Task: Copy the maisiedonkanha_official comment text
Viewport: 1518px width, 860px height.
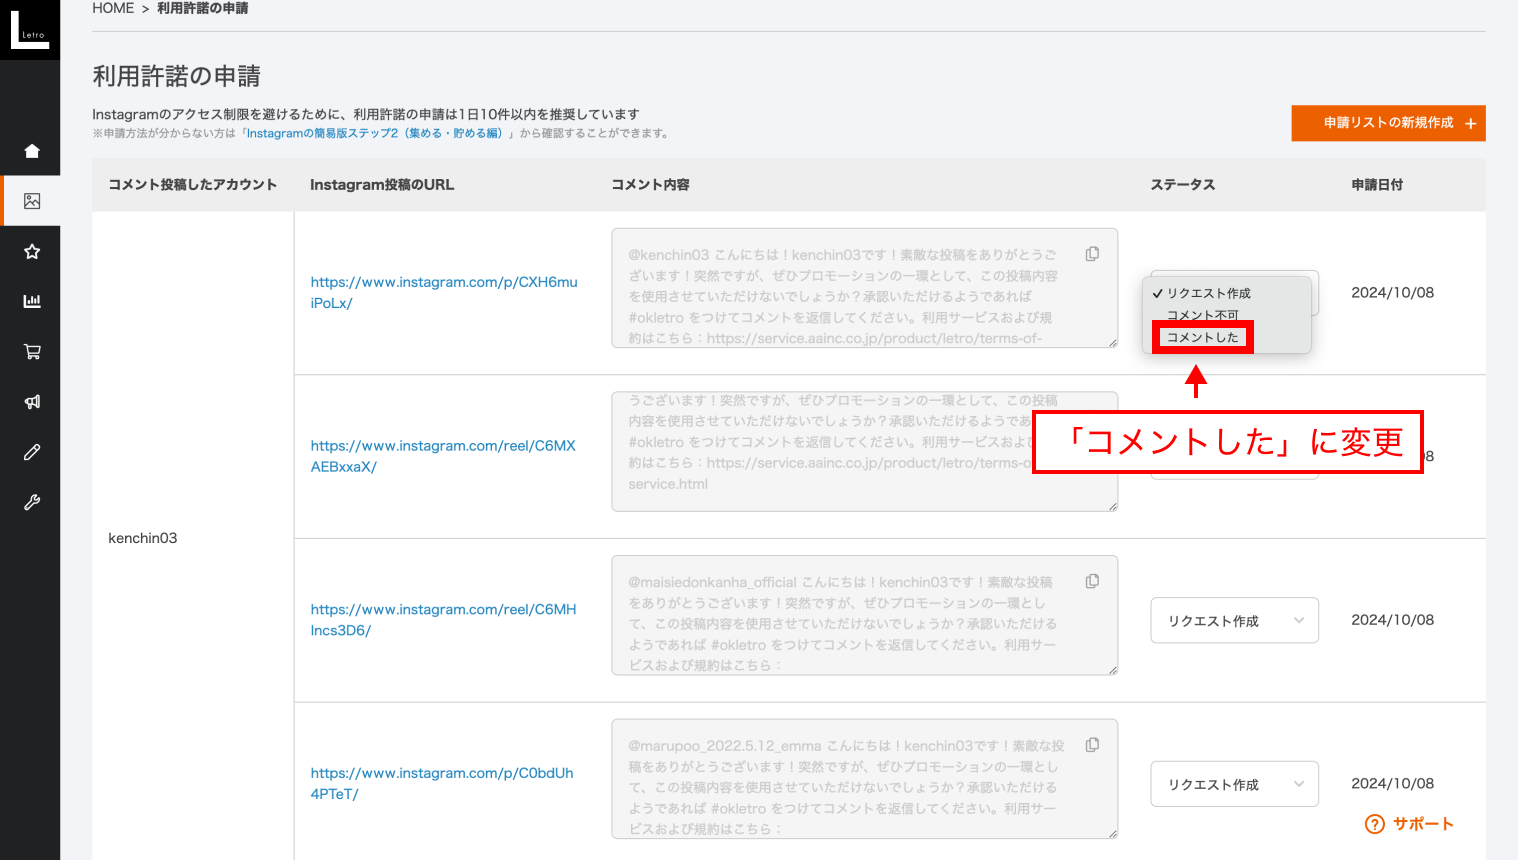Action: pos(1092,581)
